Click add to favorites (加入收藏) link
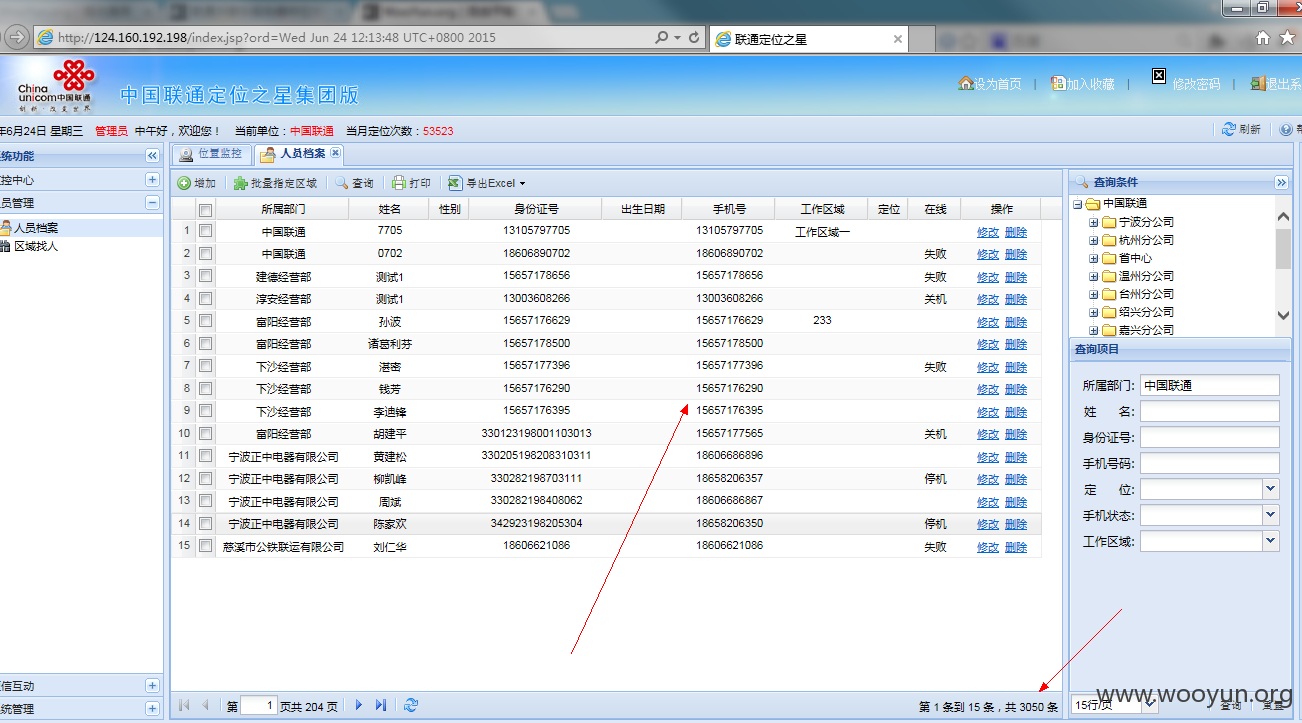This screenshot has height=723, width=1302. (1083, 84)
